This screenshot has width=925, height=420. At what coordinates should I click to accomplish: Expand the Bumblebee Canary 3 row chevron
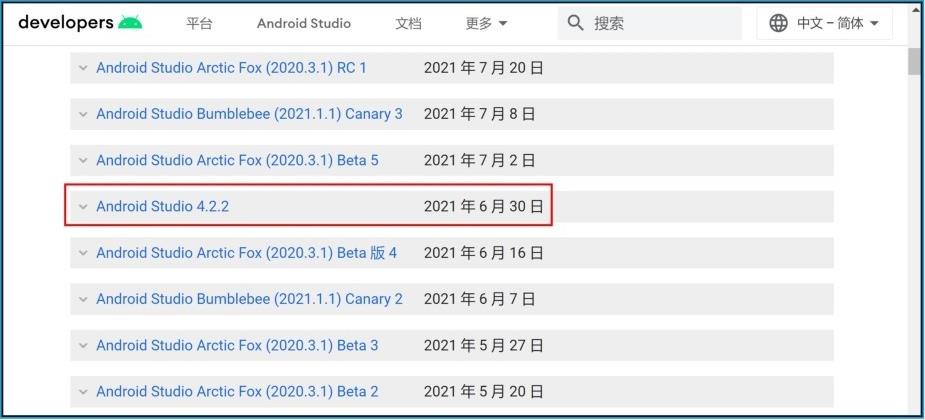tap(83, 114)
